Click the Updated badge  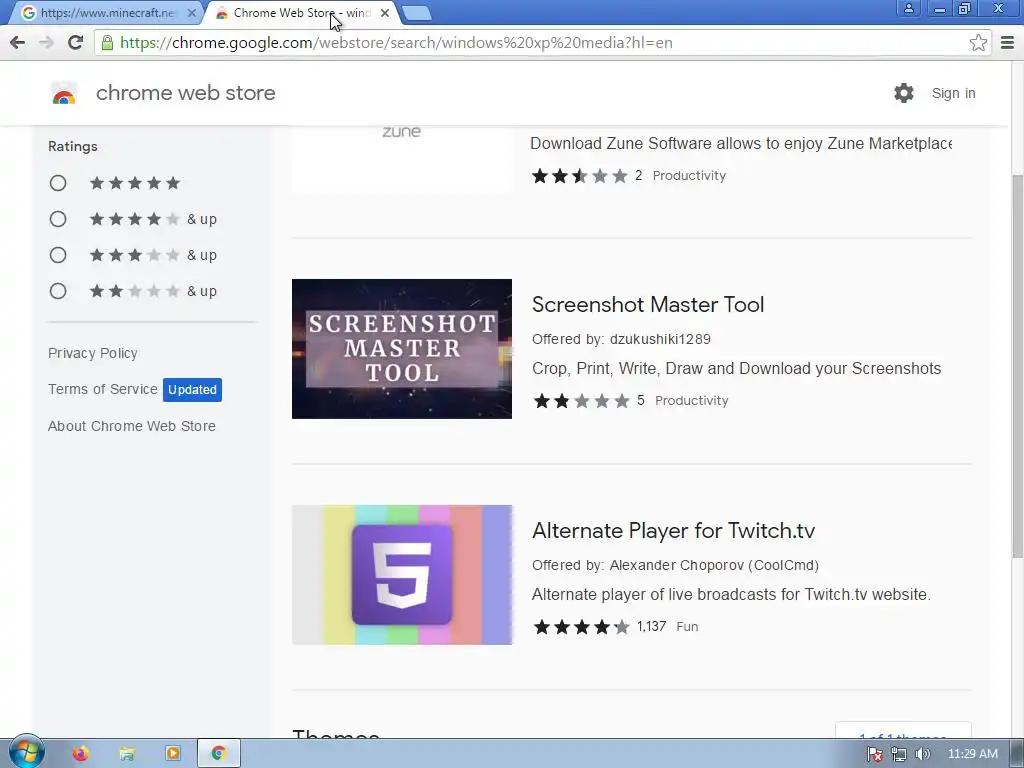(x=192, y=390)
